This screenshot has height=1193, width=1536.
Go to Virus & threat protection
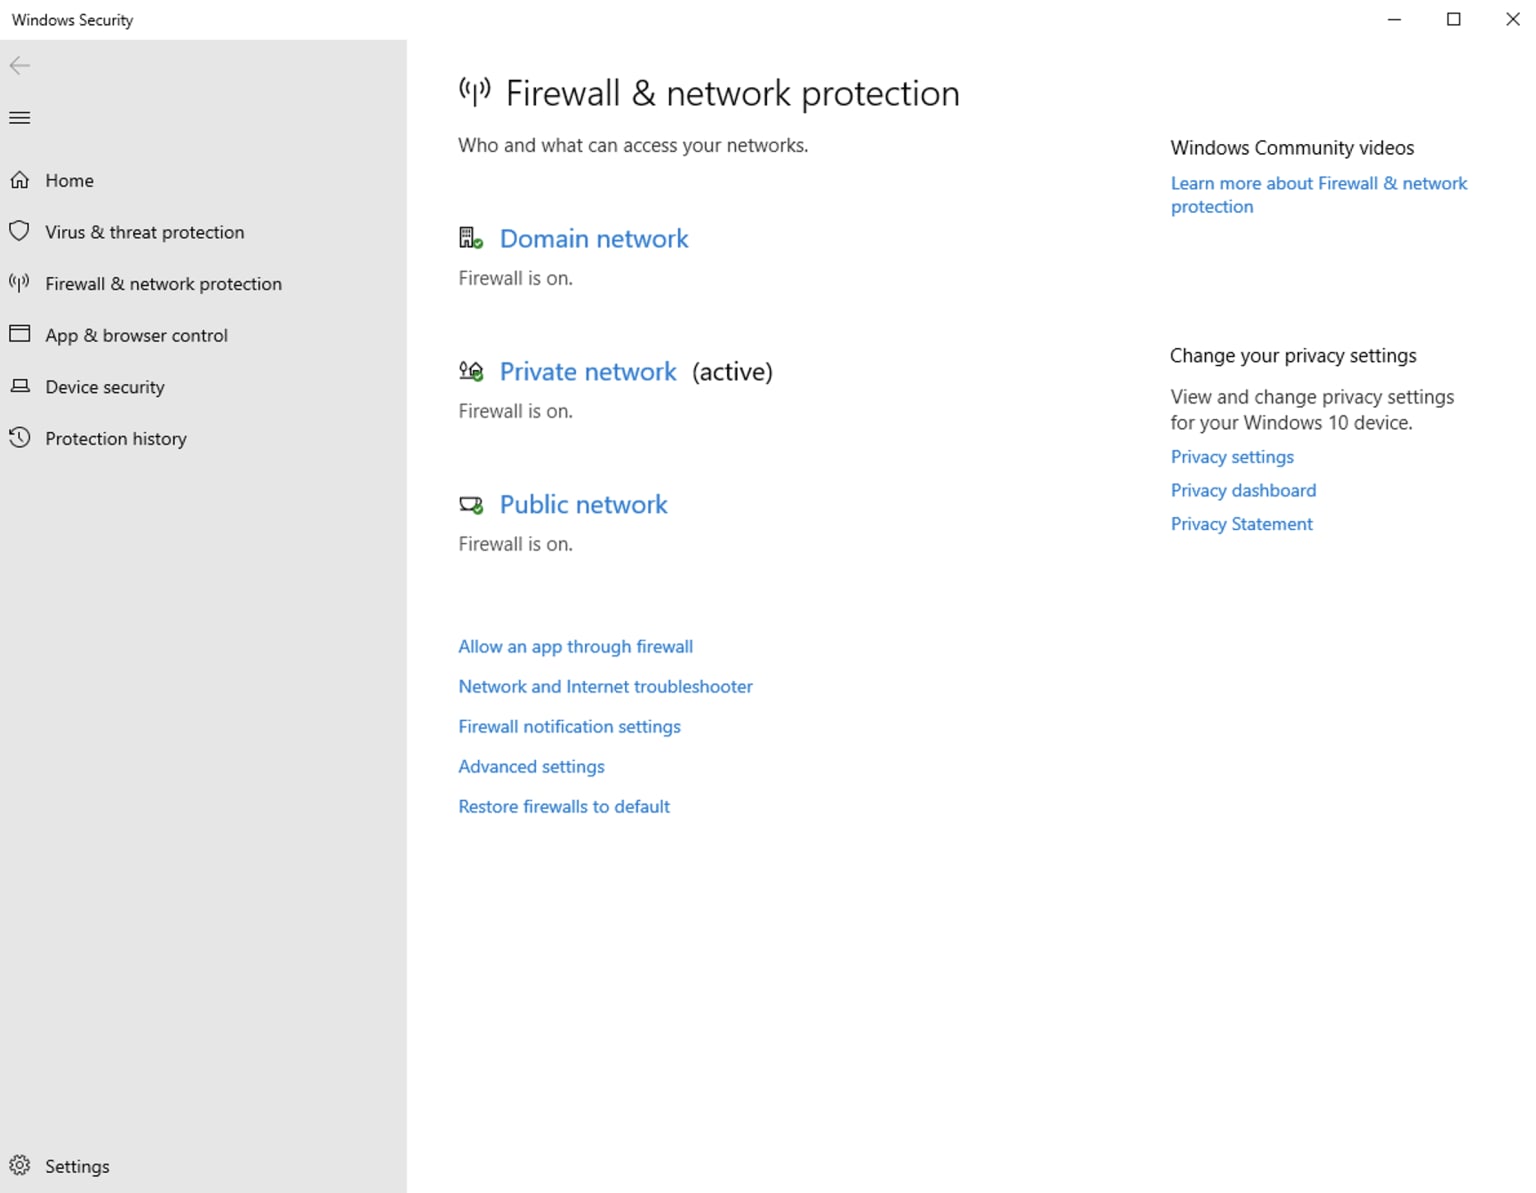click(x=144, y=232)
